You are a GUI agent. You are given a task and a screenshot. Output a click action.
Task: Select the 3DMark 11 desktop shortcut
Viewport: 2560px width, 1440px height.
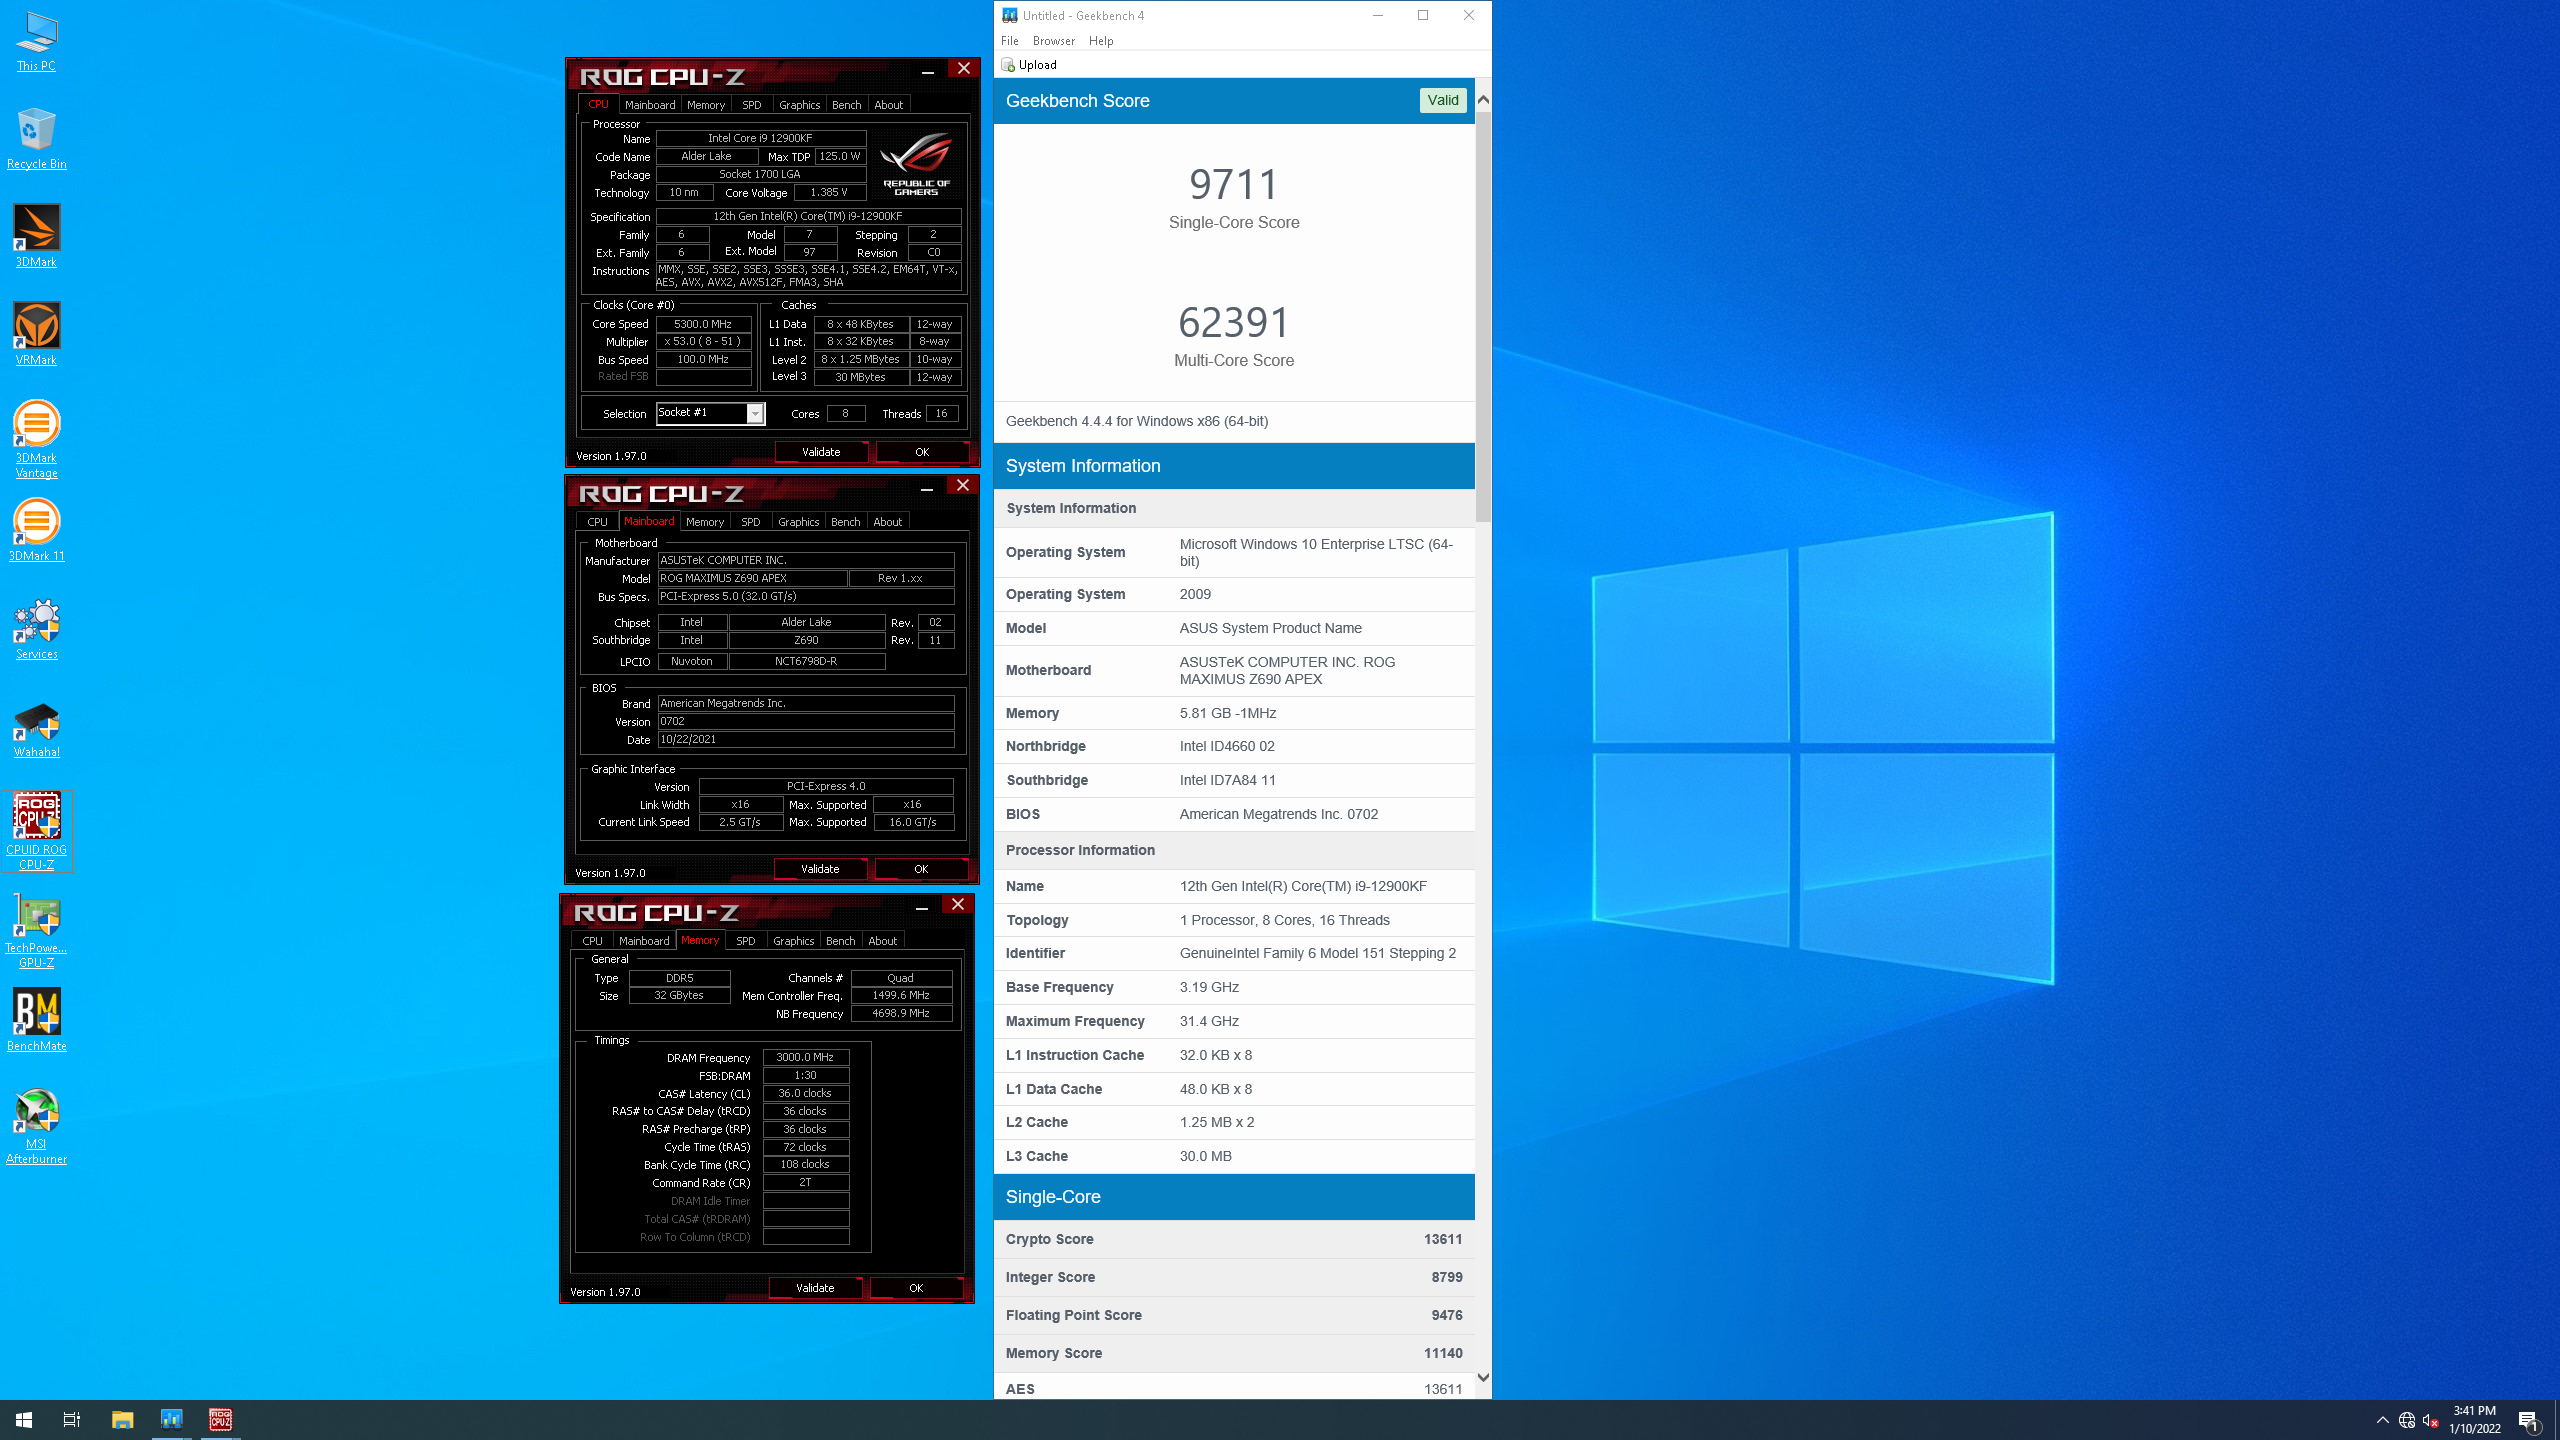(36, 530)
